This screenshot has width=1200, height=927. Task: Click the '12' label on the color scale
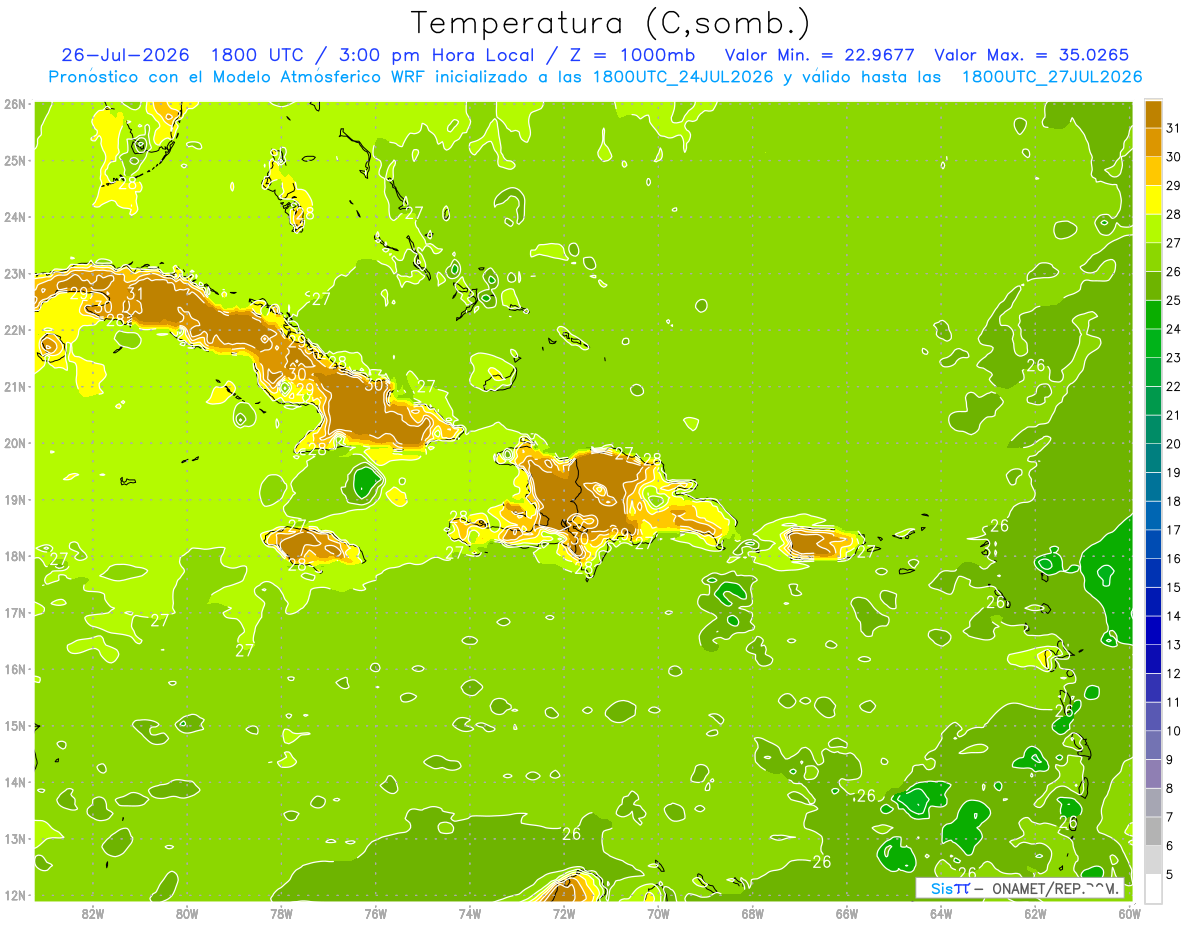(x=1173, y=674)
